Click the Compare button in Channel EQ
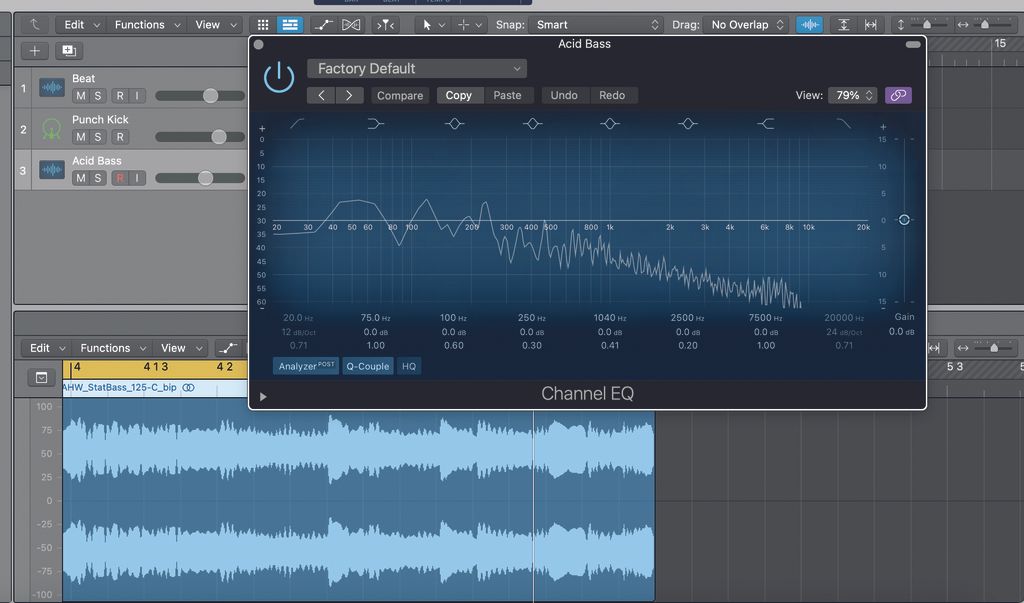The image size is (1024, 603). (x=399, y=95)
